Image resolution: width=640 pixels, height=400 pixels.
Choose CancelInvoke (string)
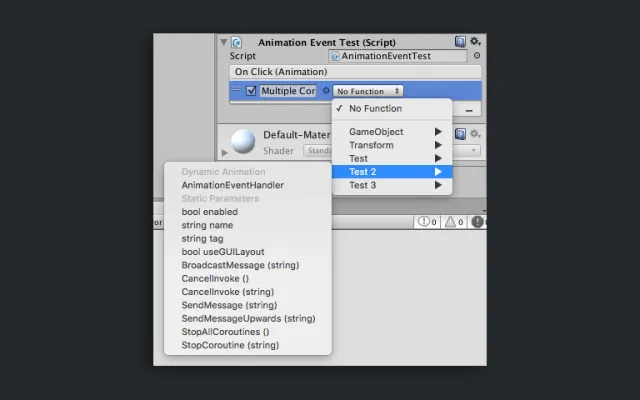[248, 292]
